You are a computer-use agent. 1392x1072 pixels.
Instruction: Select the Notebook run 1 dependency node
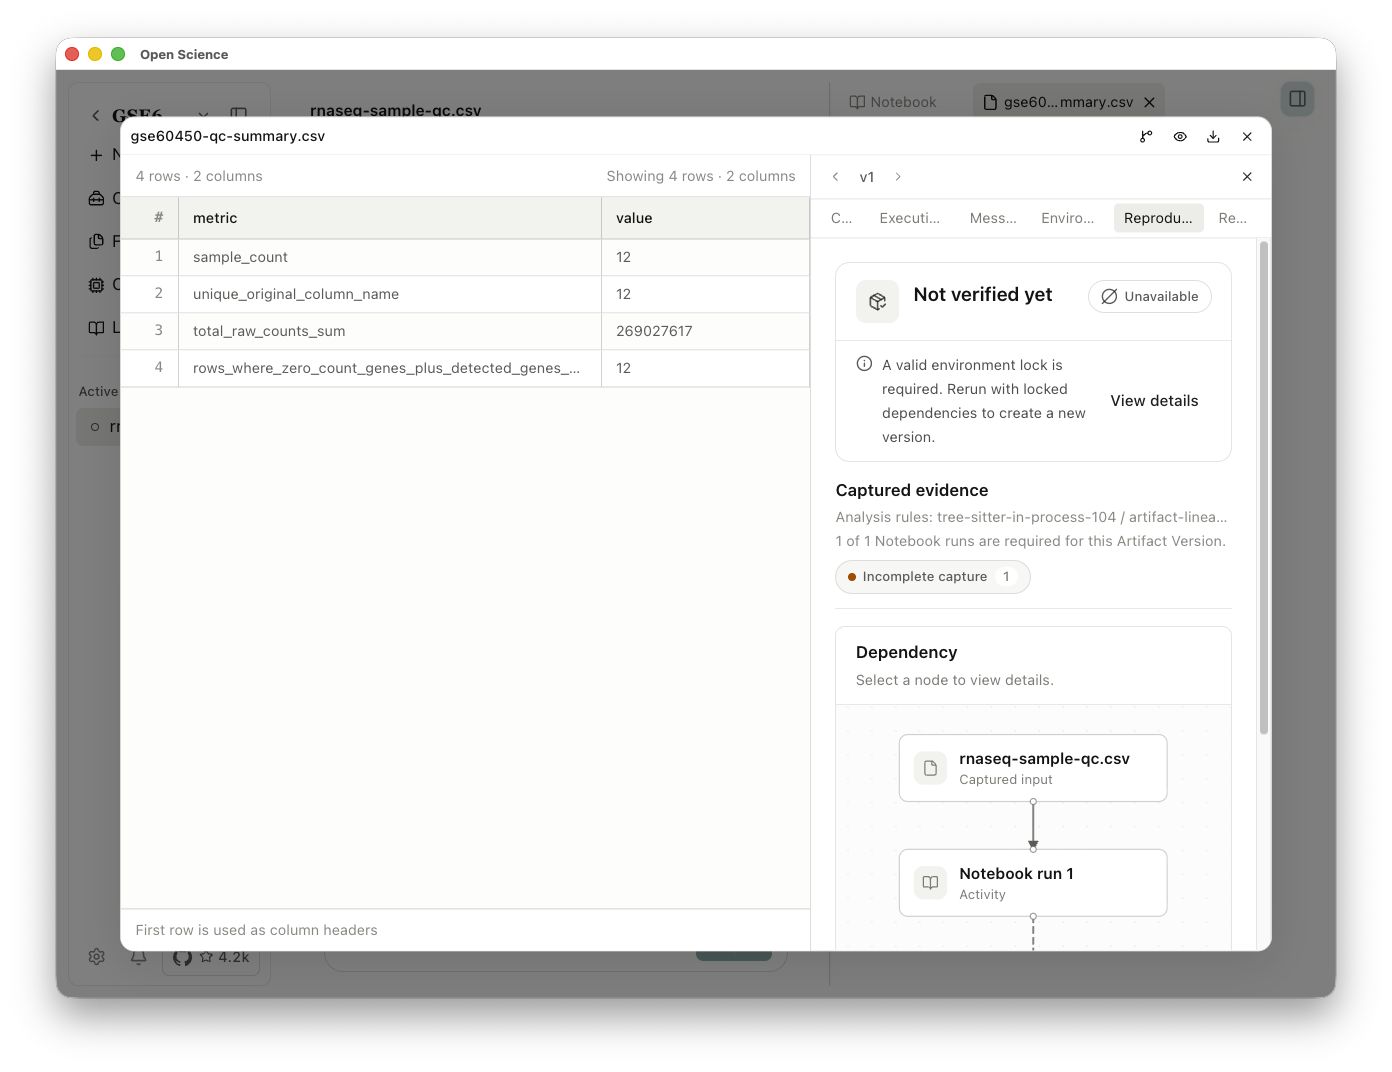(x=1033, y=883)
